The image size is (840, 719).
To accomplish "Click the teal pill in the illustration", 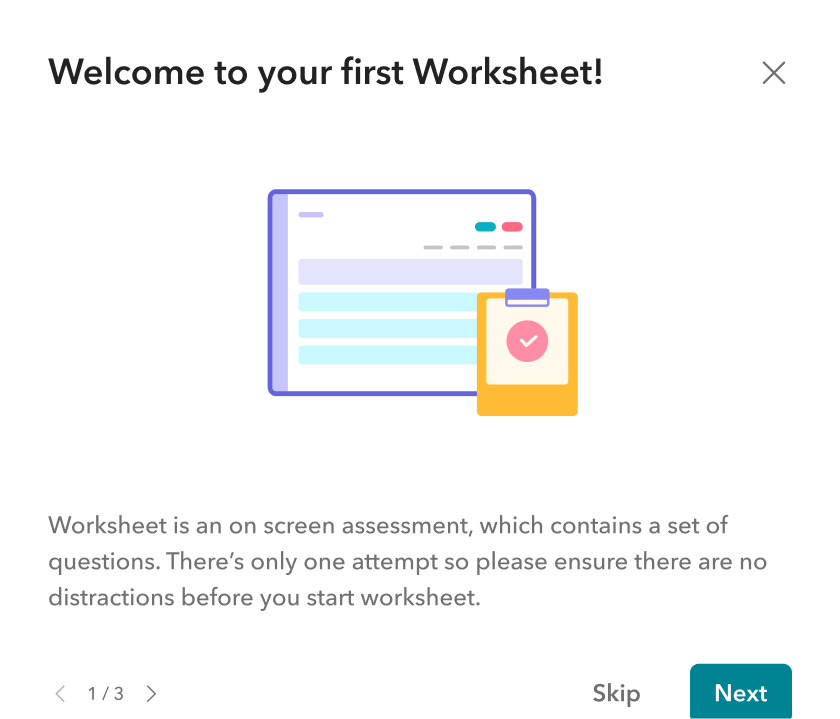I will tap(485, 227).
